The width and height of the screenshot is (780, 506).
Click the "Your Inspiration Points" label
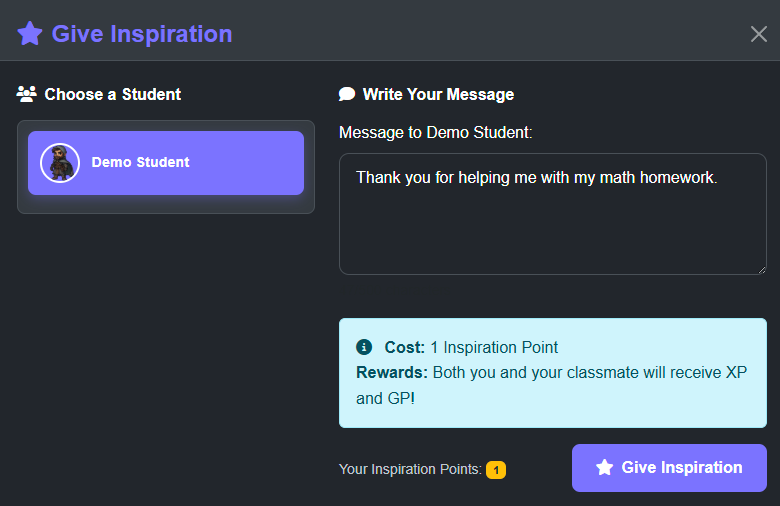tap(410, 469)
